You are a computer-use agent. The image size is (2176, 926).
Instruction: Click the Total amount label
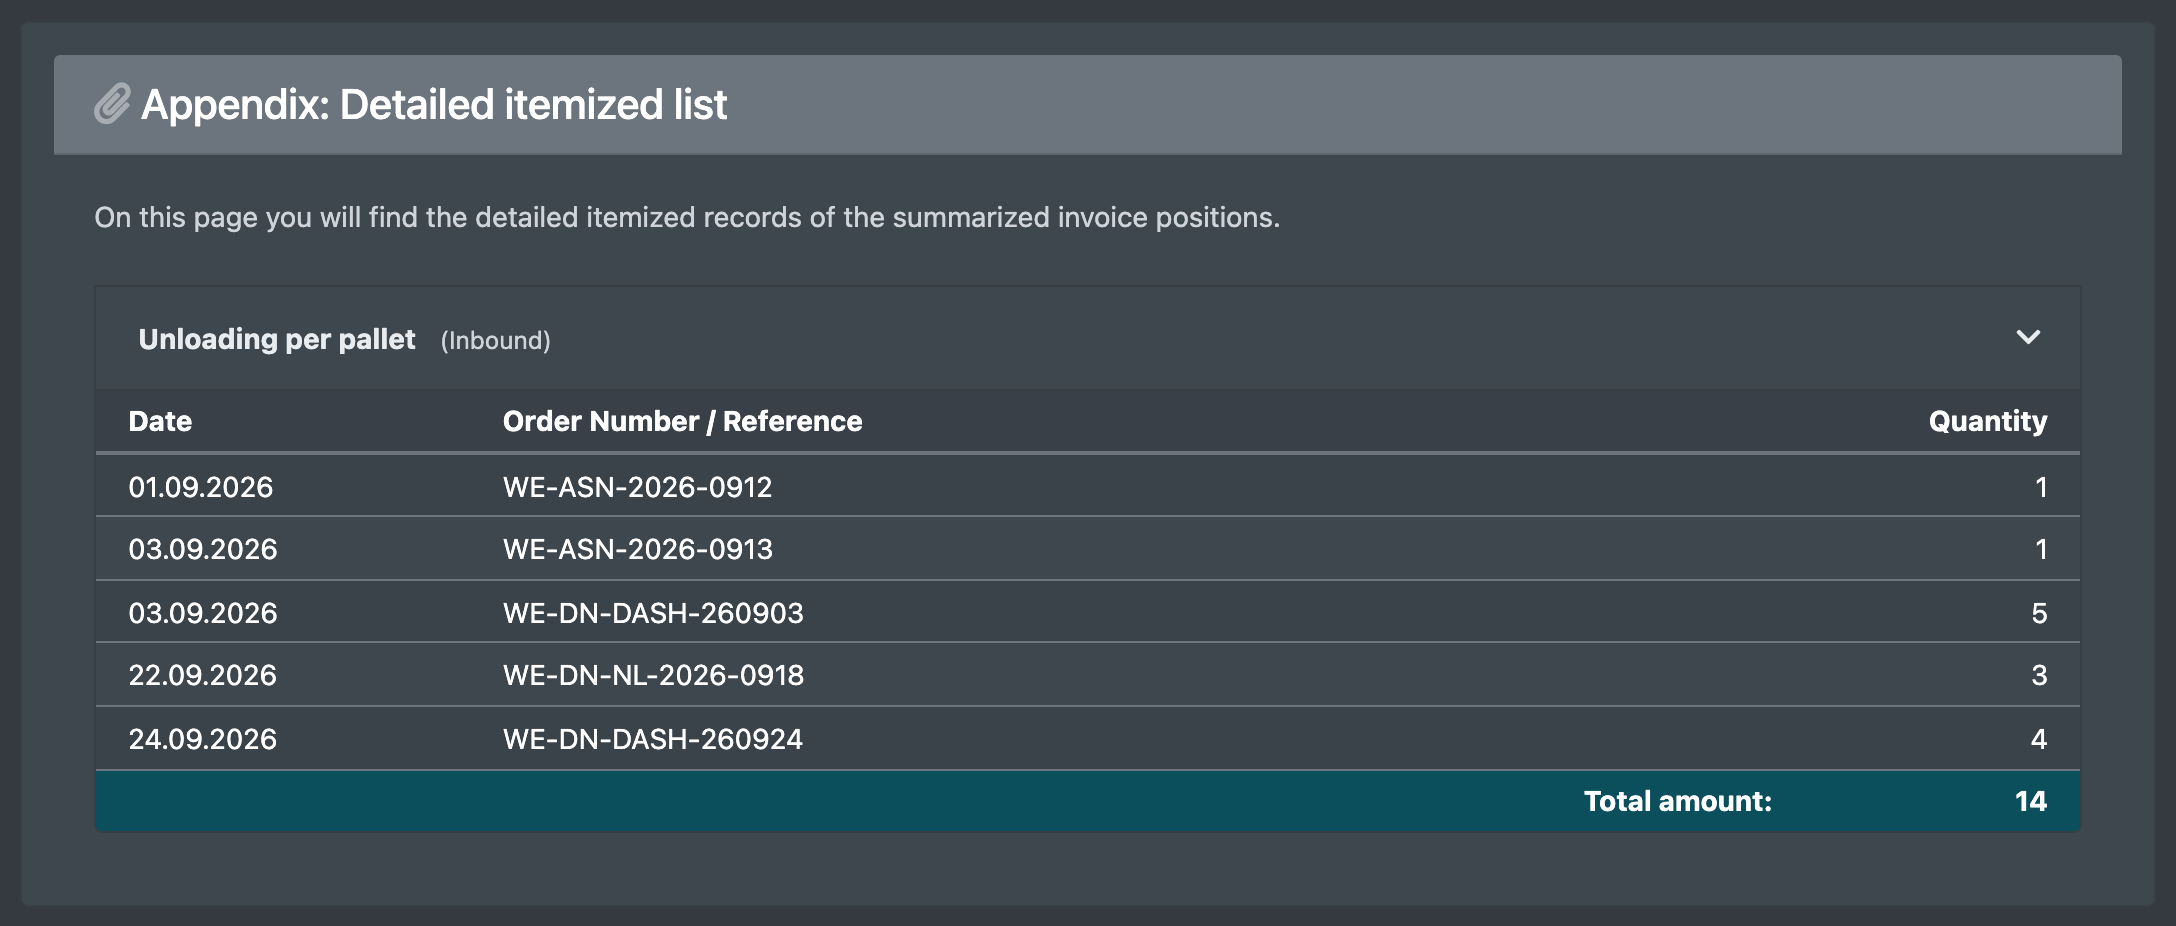click(x=1677, y=801)
